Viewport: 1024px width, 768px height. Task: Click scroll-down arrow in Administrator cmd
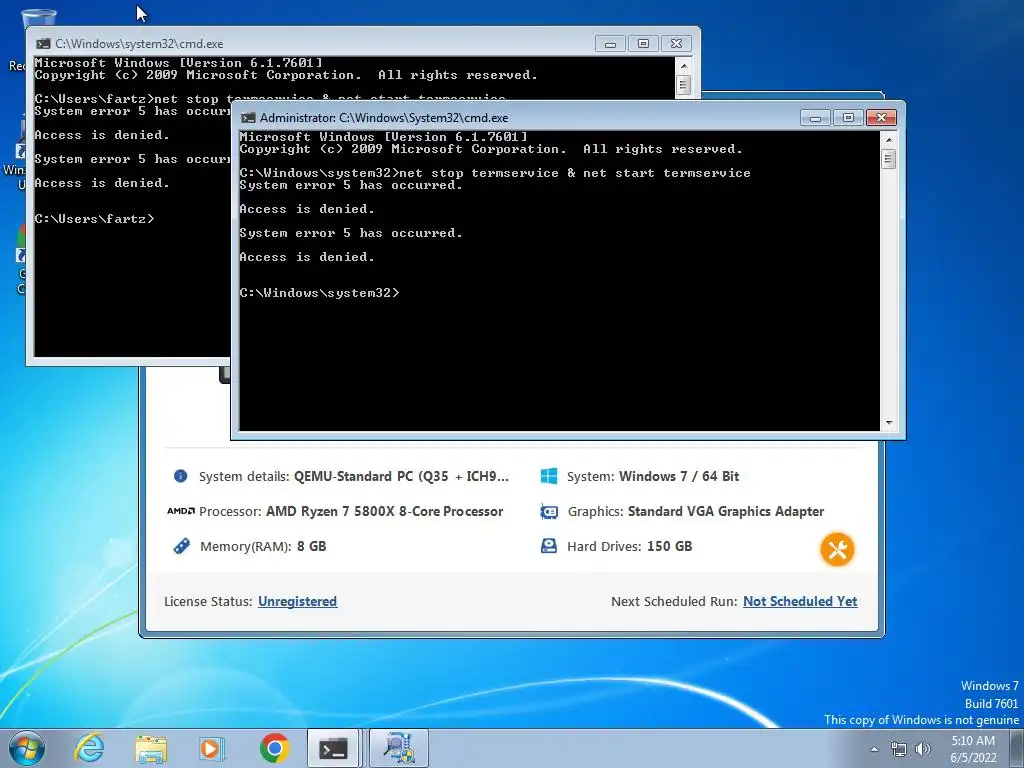(x=888, y=423)
